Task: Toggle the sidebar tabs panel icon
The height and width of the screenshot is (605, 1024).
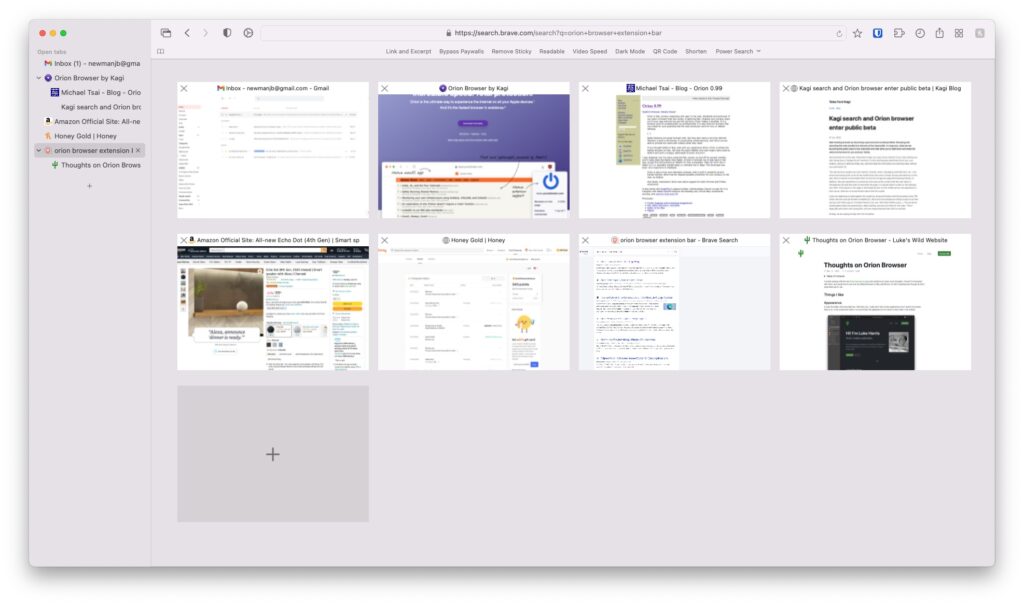Action: click(x=166, y=33)
